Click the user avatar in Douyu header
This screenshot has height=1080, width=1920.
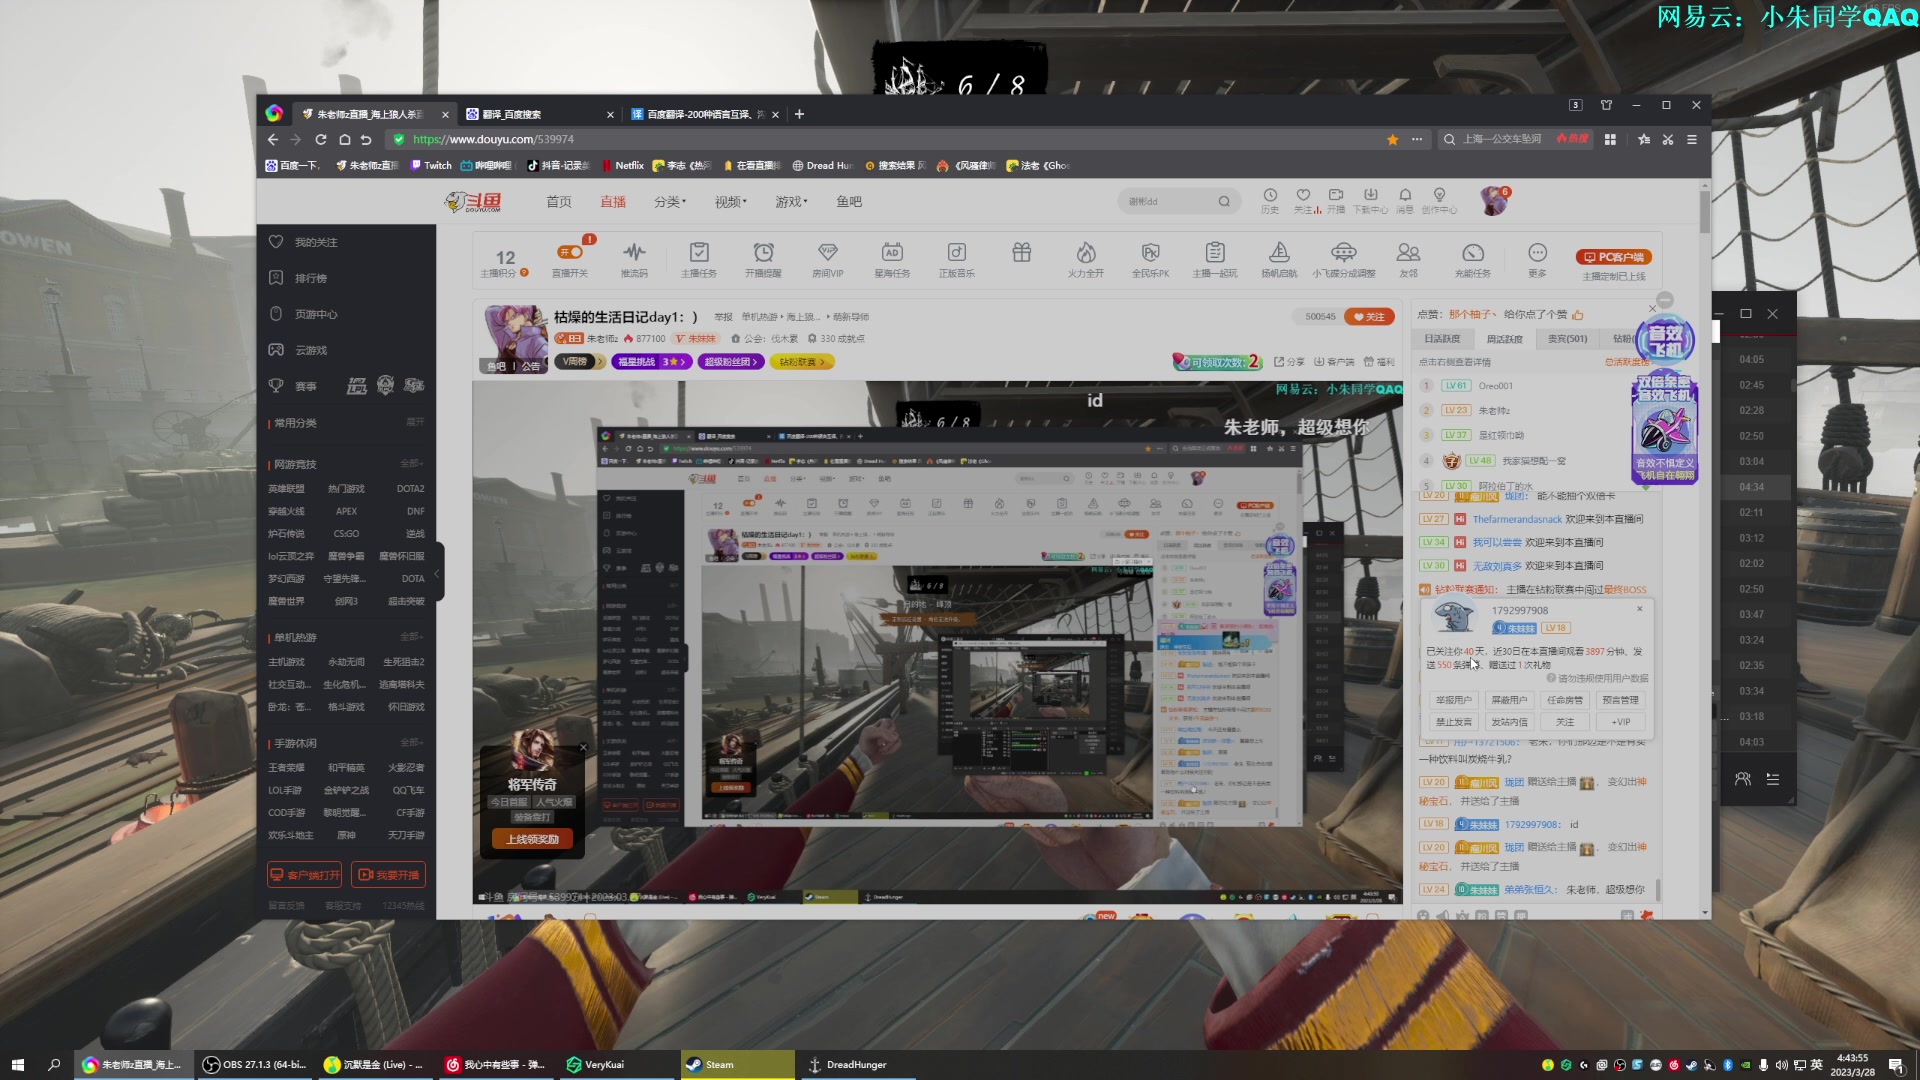1494,201
